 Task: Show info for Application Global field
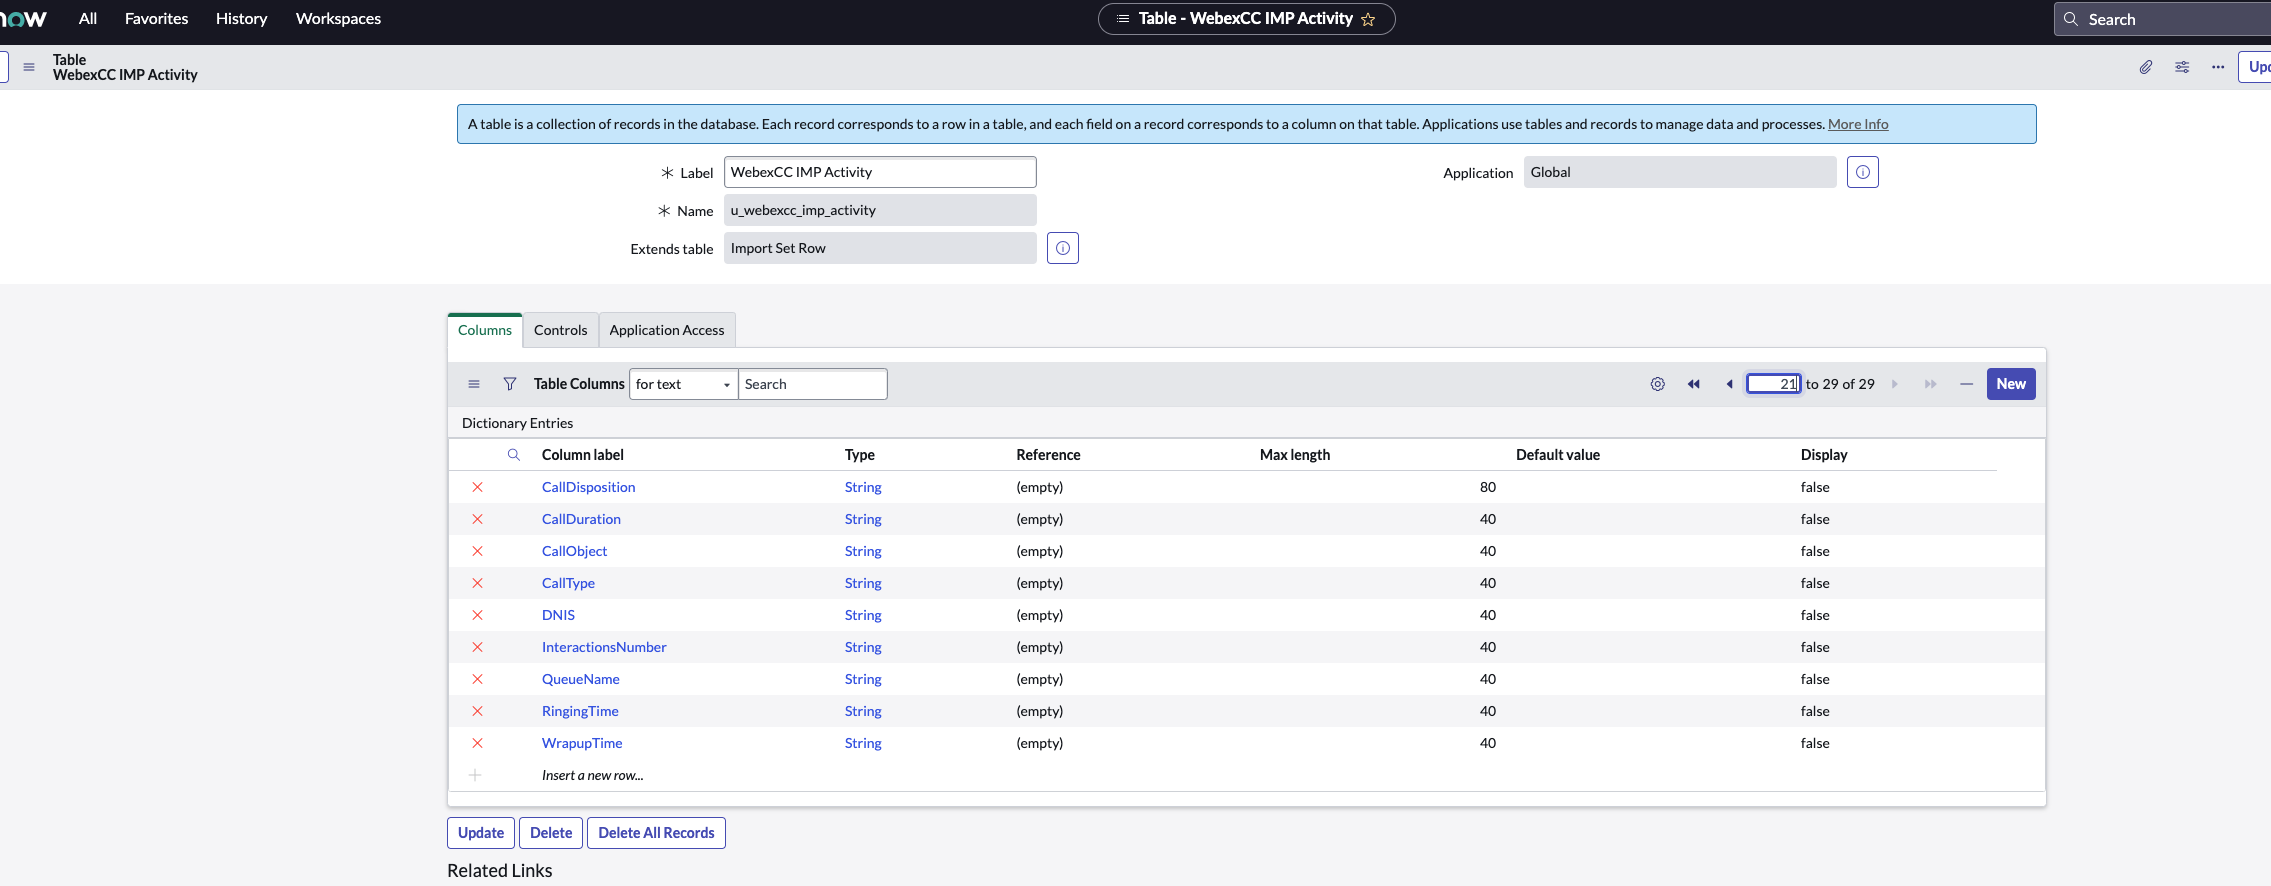[1863, 172]
